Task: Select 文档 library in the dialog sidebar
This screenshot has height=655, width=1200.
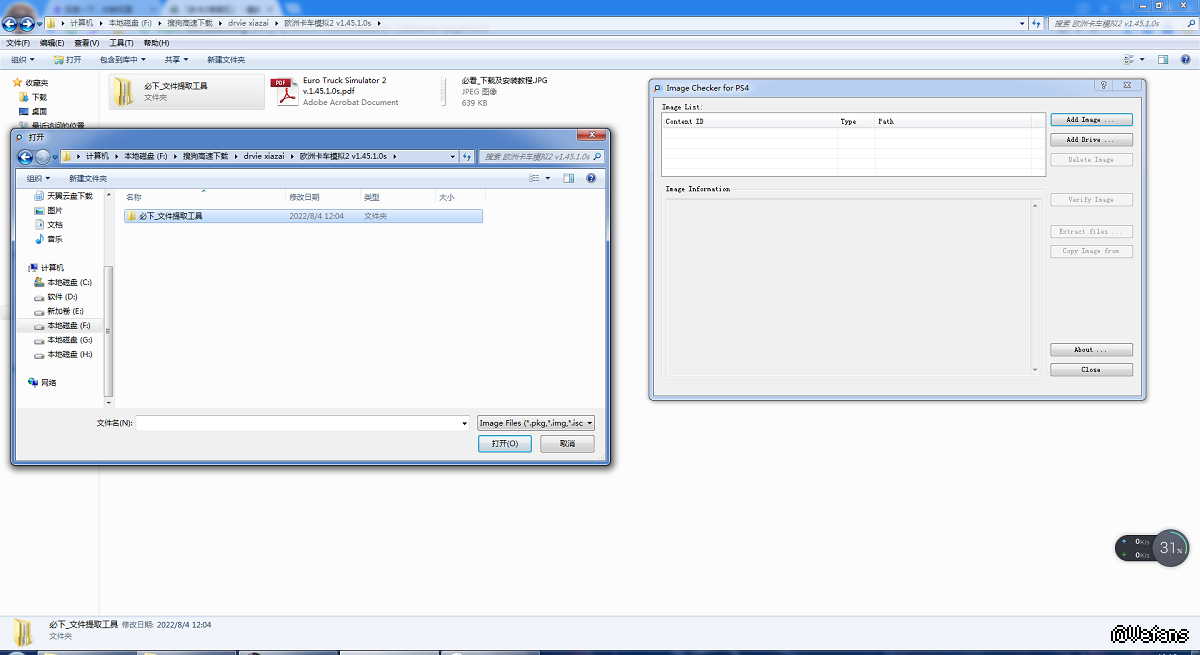Action: (x=48, y=225)
